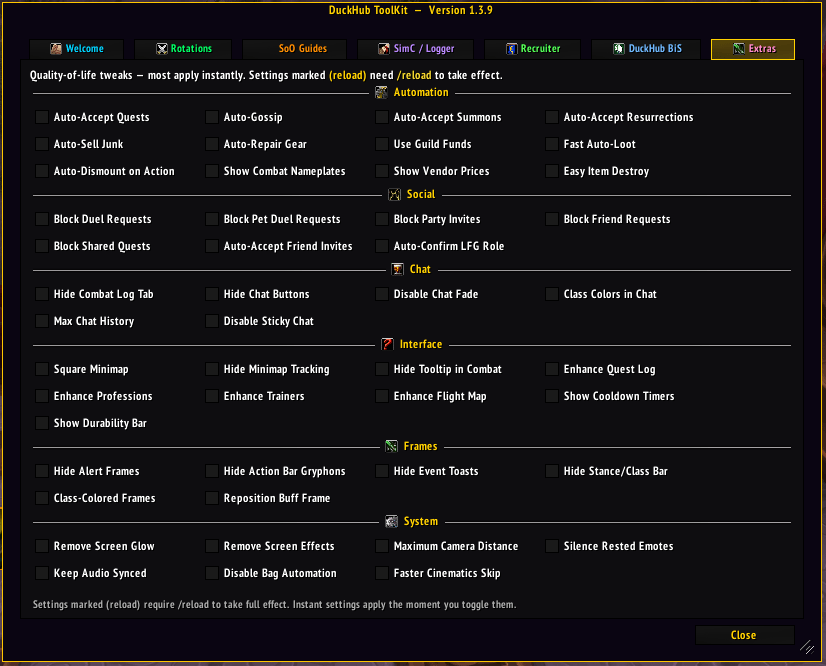This screenshot has width=826, height=666.
Task: Toggle Use Guild Funds checkbox
Action: tap(382, 144)
